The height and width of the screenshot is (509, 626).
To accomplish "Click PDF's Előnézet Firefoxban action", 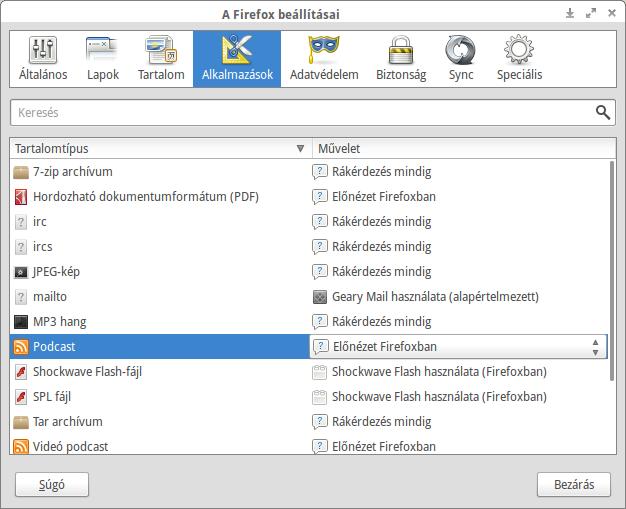I will click(x=384, y=197).
